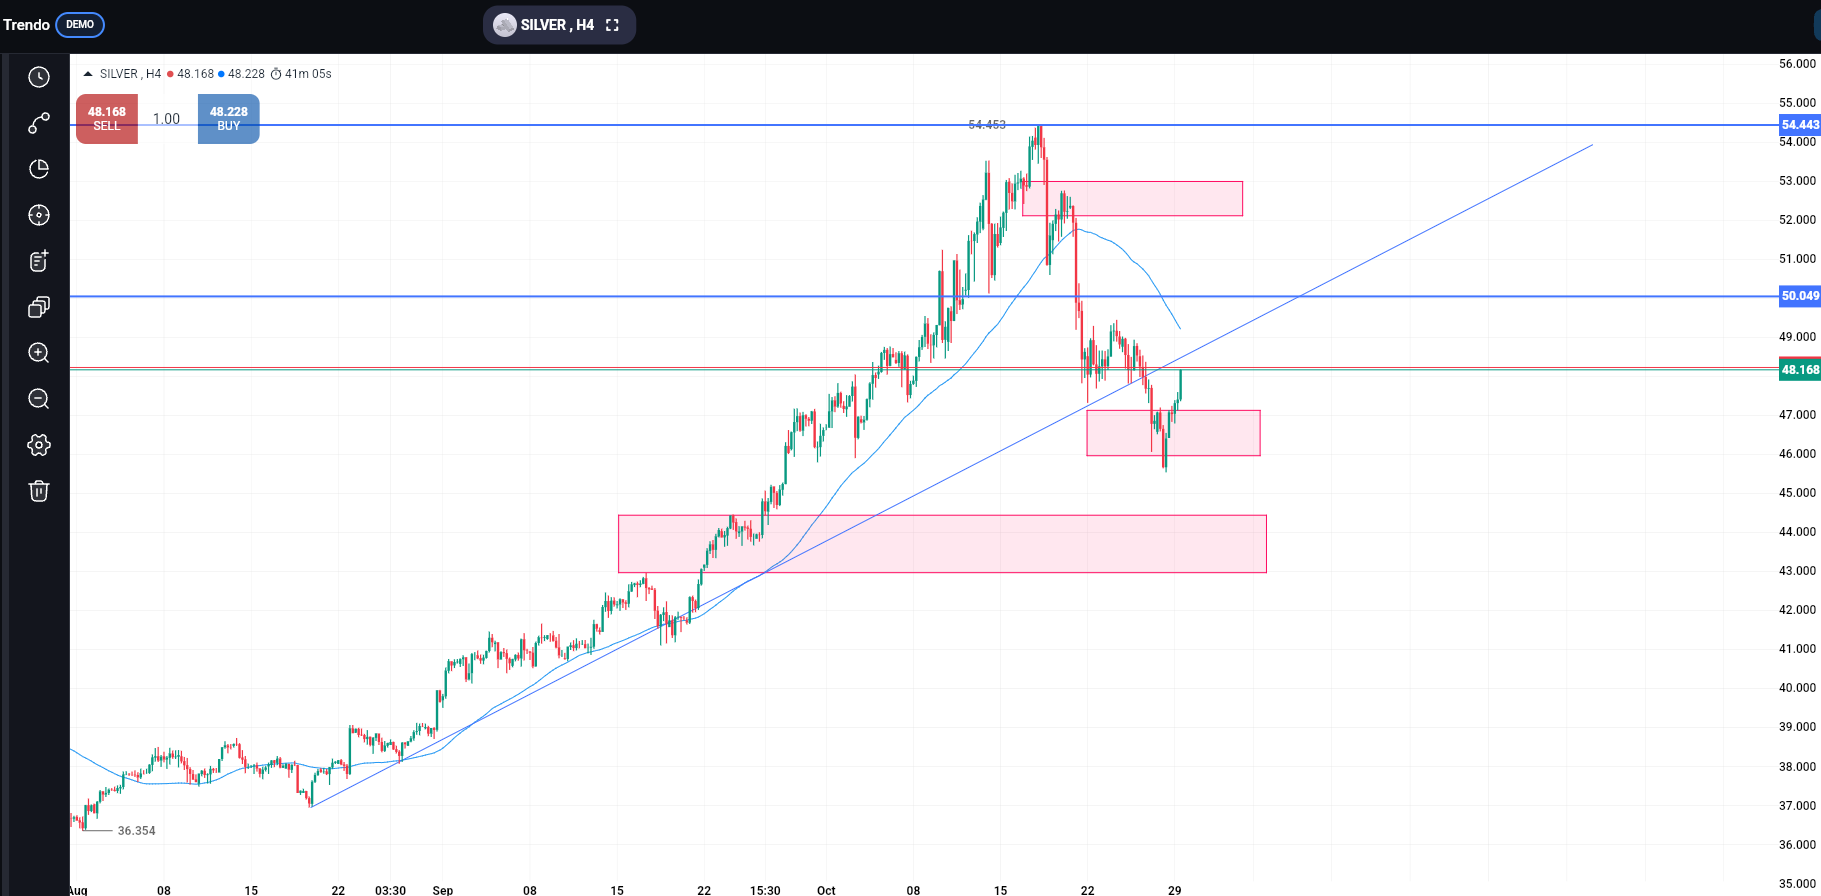Click the DEMO account badge
This screenshot has height=896, width=1821.
click(80, 25)
